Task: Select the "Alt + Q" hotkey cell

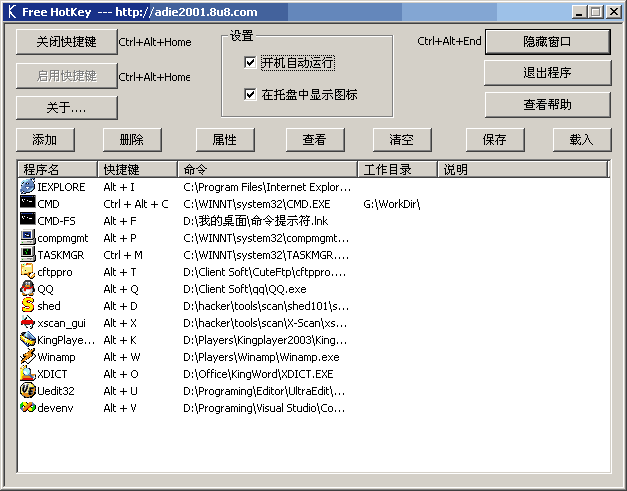Action: tap(120, 289)
